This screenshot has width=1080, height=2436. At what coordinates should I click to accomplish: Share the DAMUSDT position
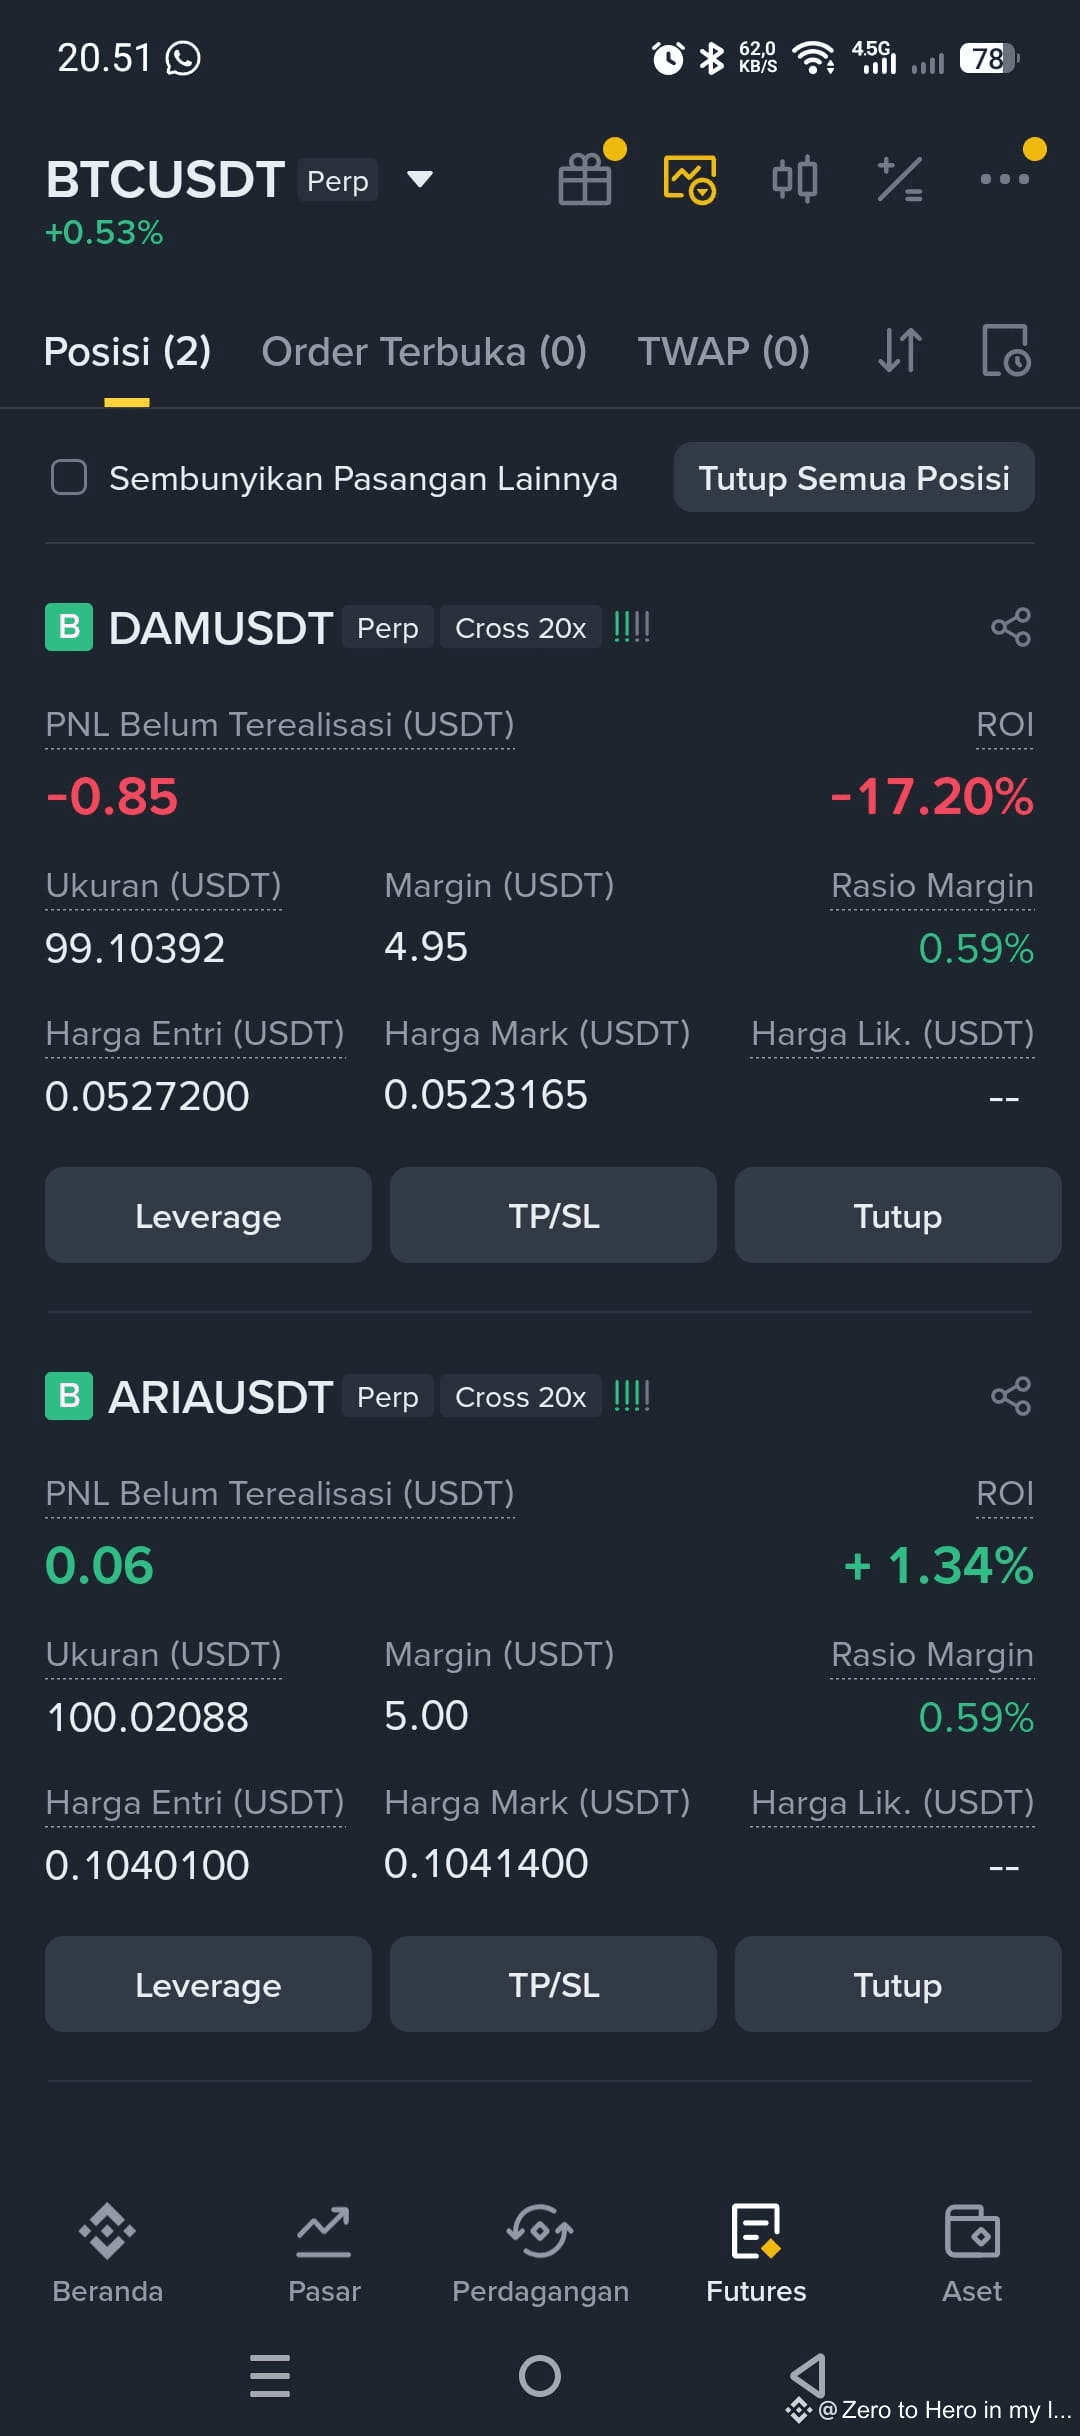[1011, 627]
